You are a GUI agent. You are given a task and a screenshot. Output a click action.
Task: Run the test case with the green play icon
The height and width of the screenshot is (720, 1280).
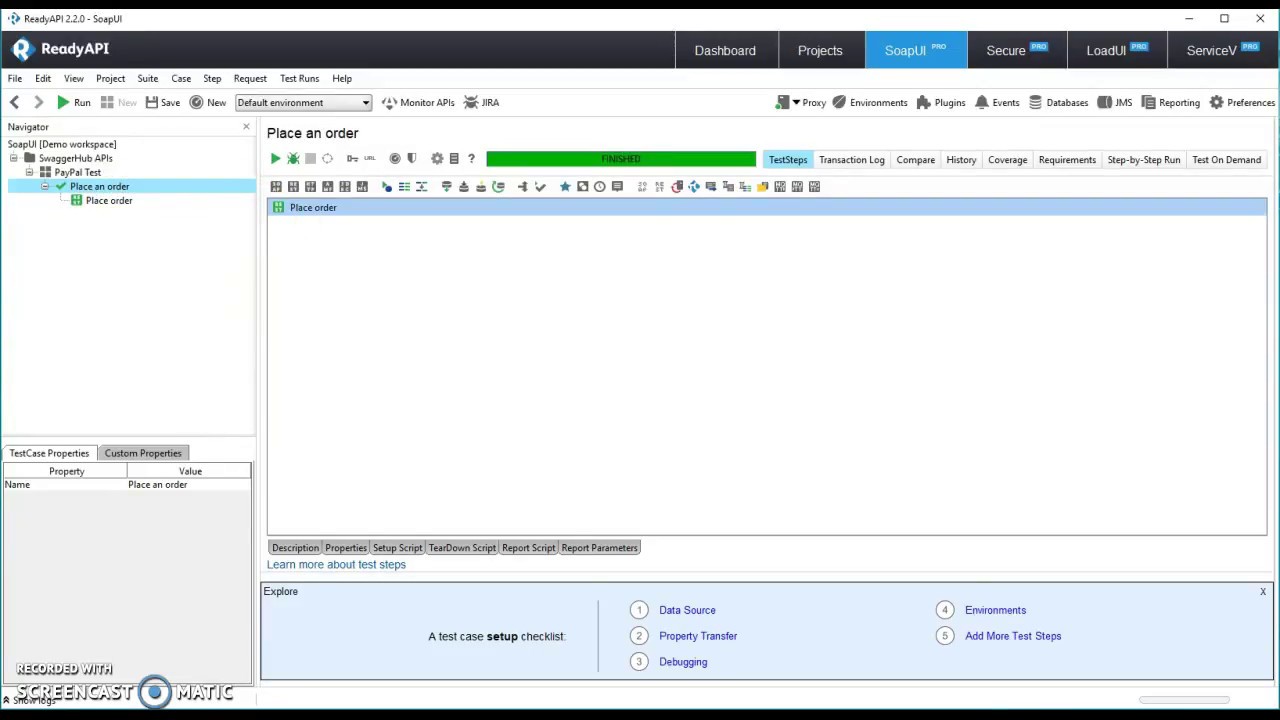tap(275, 159)
